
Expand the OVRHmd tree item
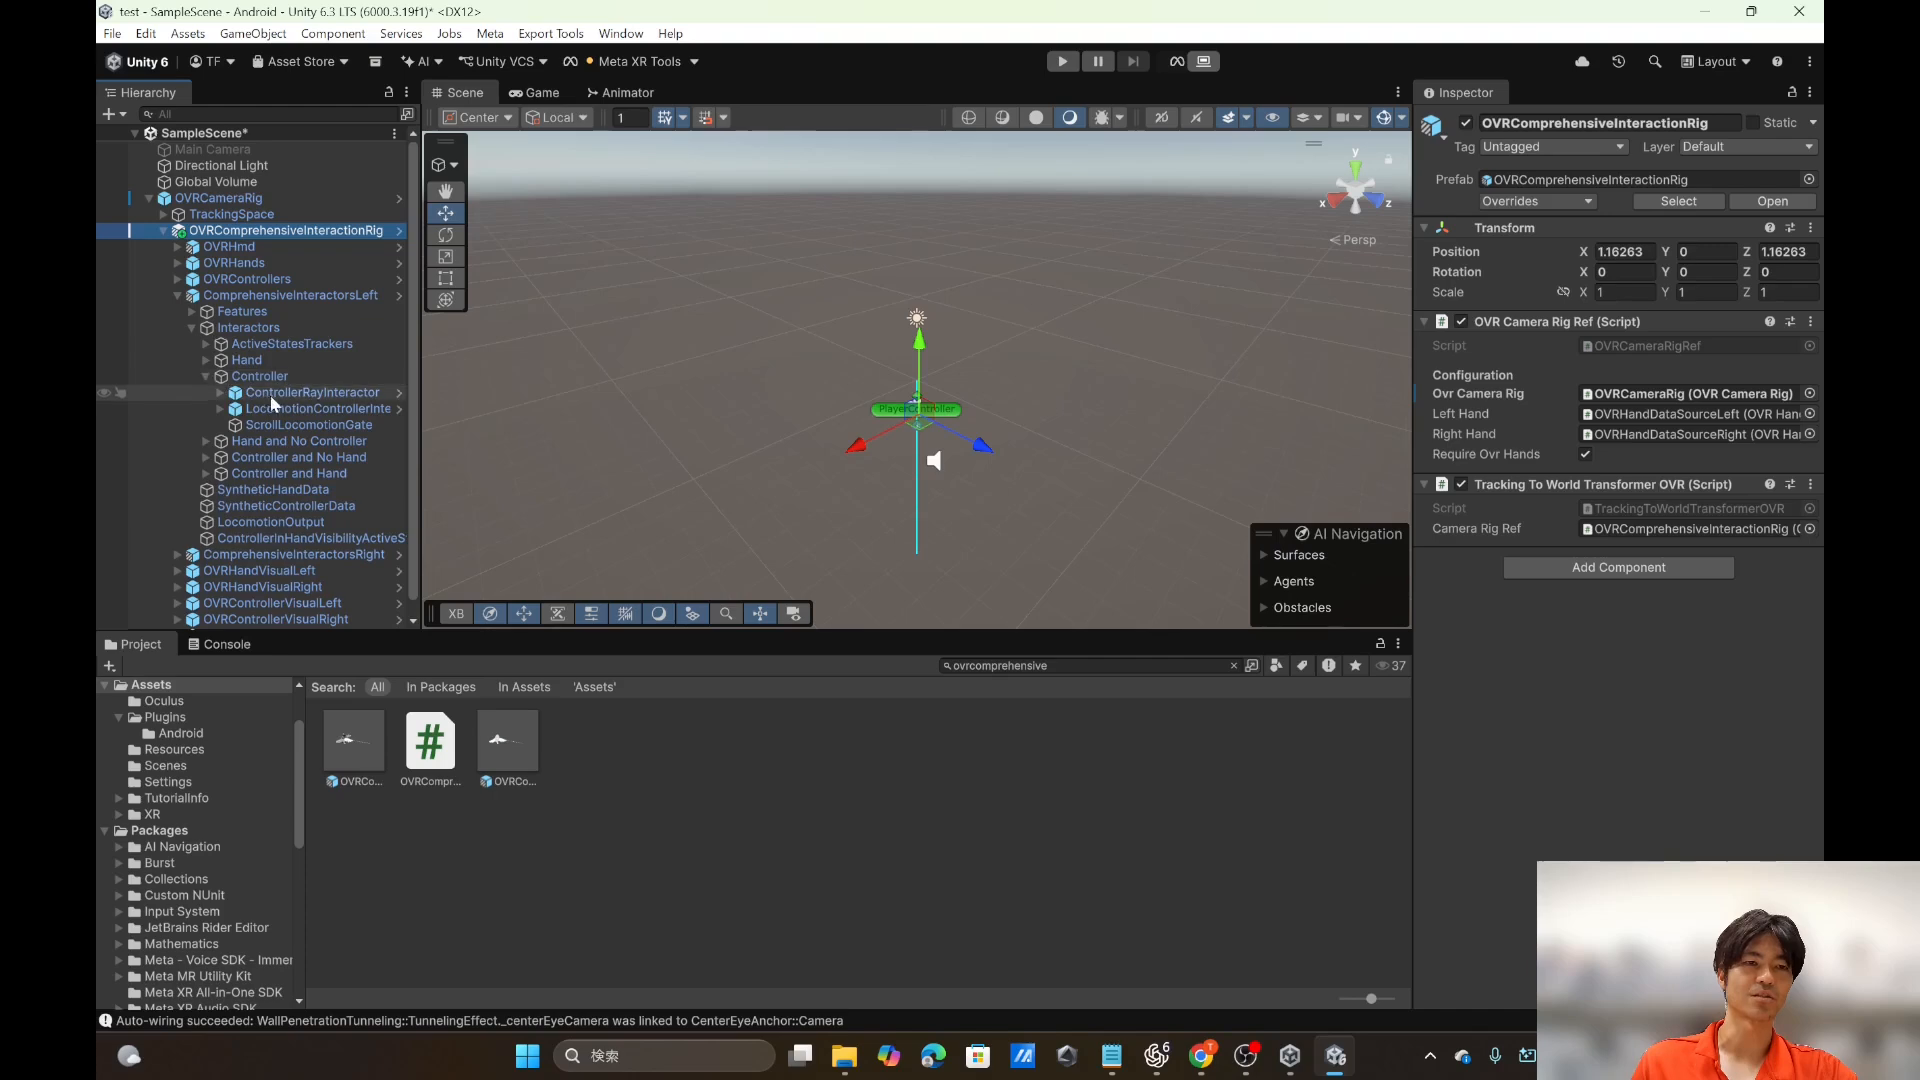[x=178, y=247]
